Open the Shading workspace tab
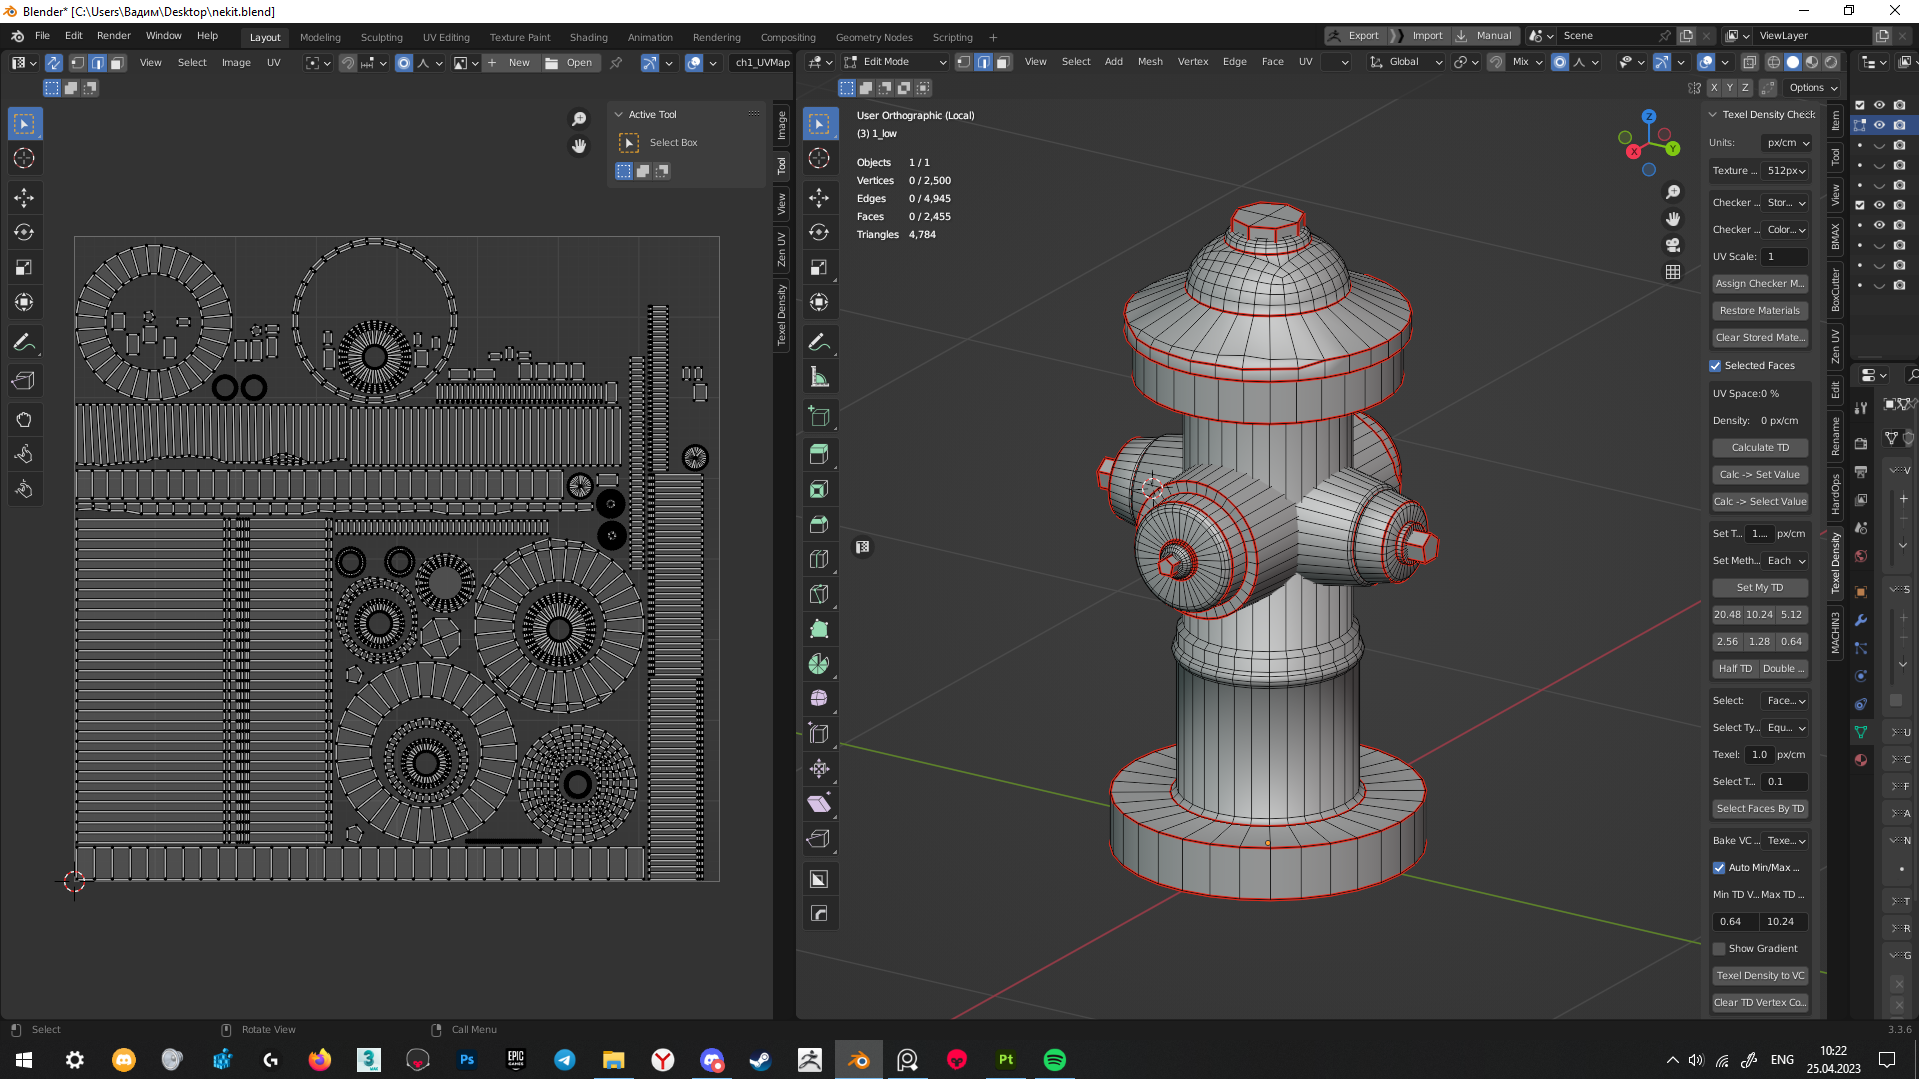Screen dimensions: 1919x1079 (x=588, y=36)
